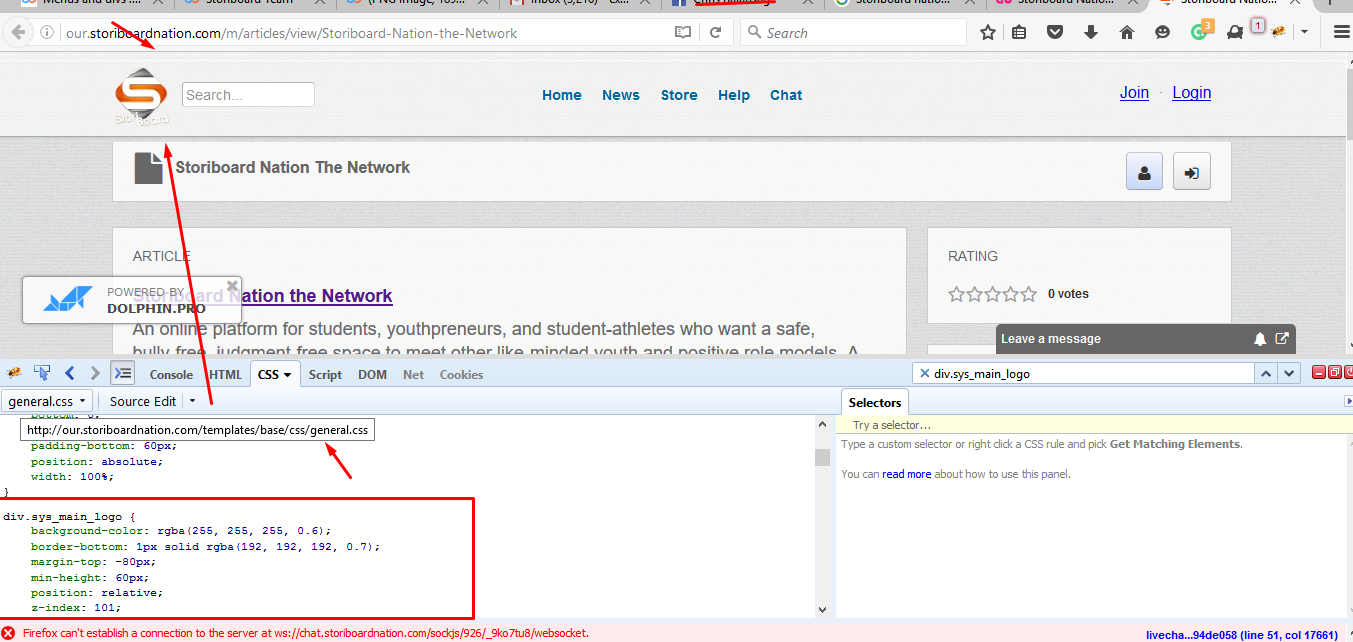This screenshot has width=1353, height=642.
Task: Open the Downloads arrow icon
Action: coord(1091,33)
